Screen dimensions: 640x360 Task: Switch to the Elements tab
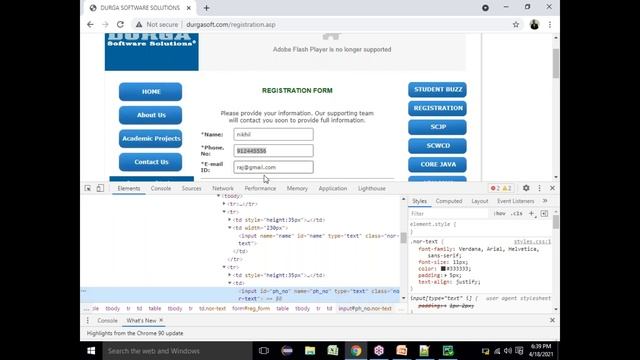(129, 188)
